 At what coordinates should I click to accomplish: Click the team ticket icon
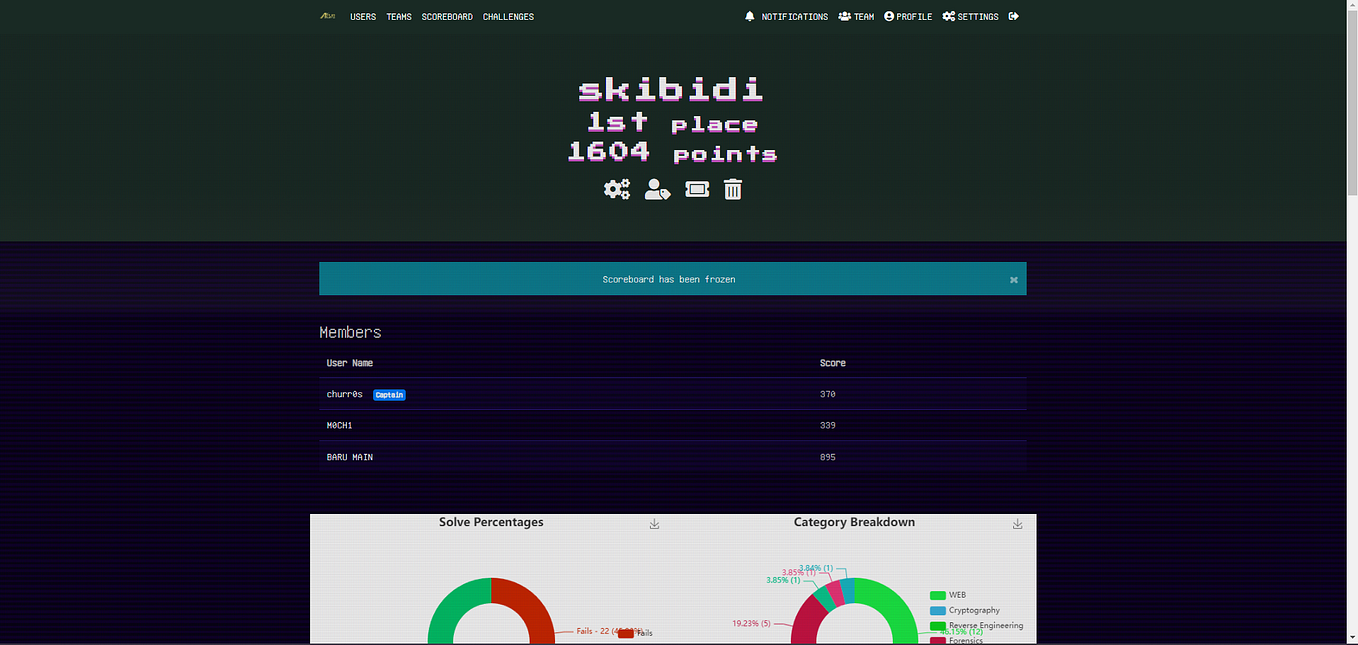pyautogui.click(x=696, y=189)
